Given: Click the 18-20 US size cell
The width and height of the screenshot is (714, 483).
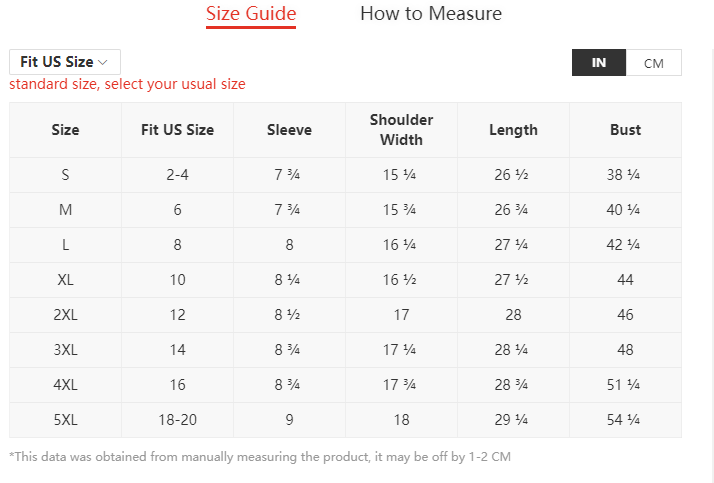Looking at the screenshot, I should click(x=177, y=420).
